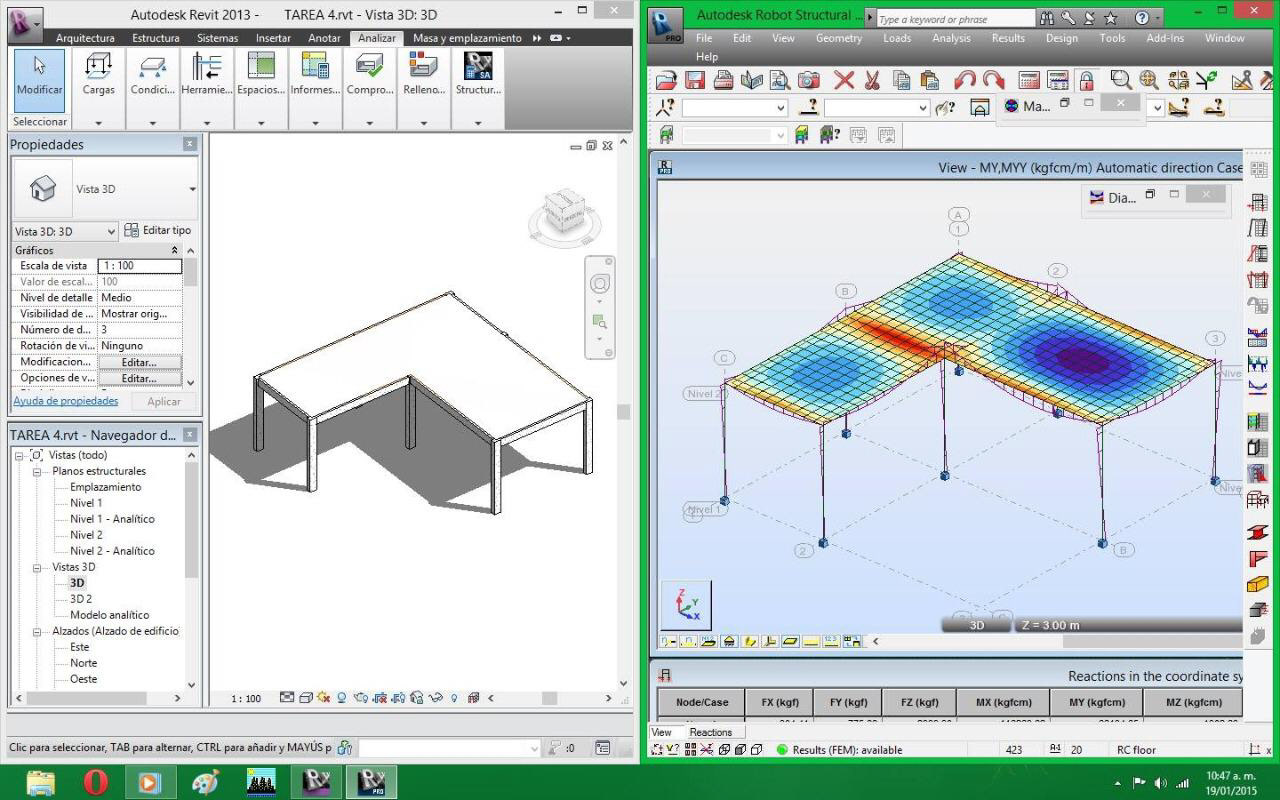The height and width of the screenshot is (800, 1280).
Task: Open the Cargas ribbon tool
Action: 98,75
